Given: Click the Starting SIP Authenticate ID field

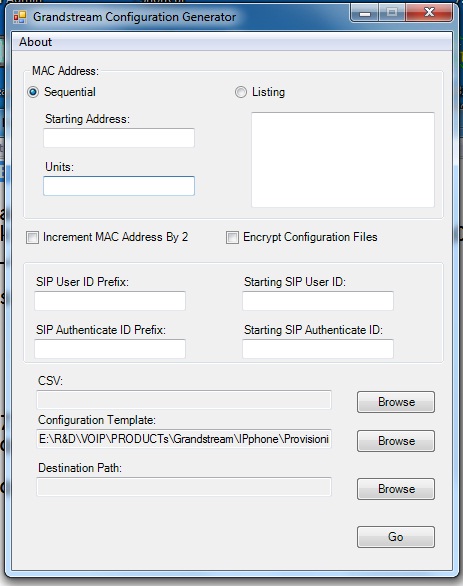Looking at the screenshot, I should [318, 349].
